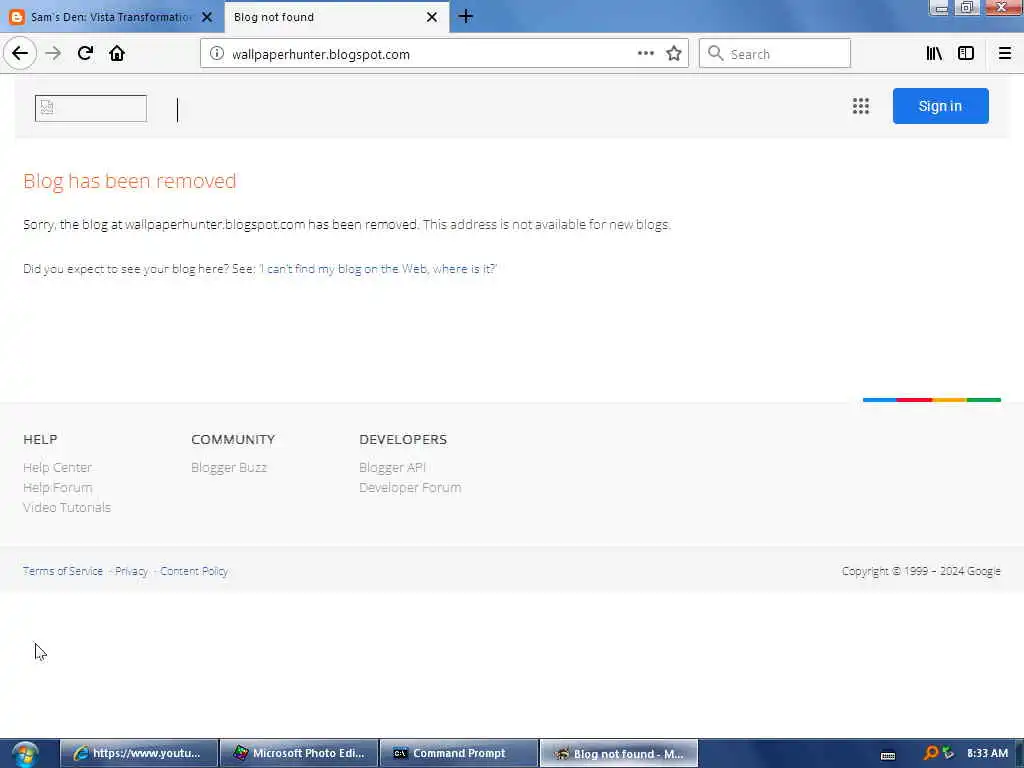
Task: Click the keyboard icon in system tray
Action: pyautogui.click(x=888, y=755)
